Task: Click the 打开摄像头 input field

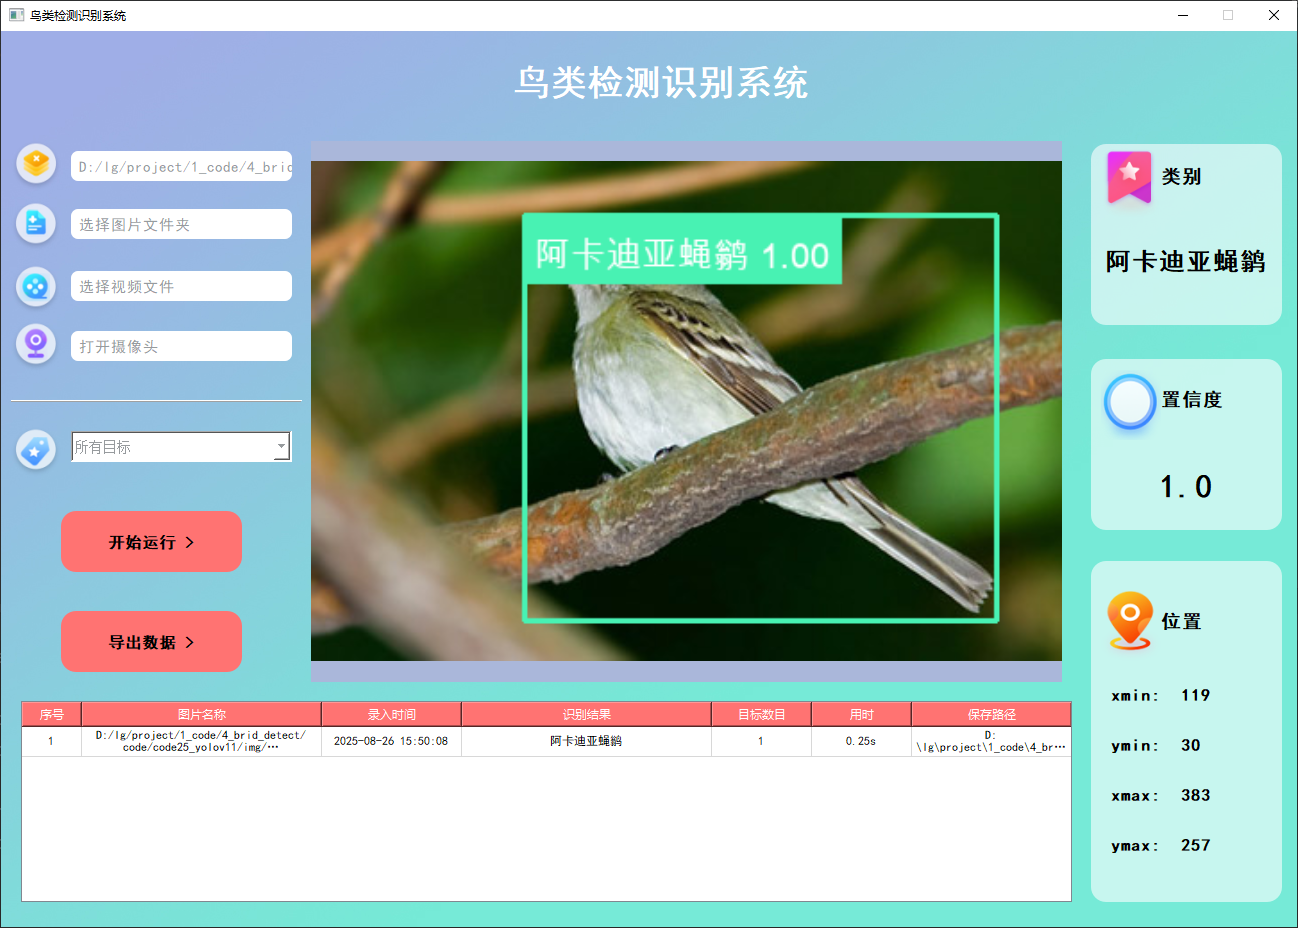Action: [180, 345]
